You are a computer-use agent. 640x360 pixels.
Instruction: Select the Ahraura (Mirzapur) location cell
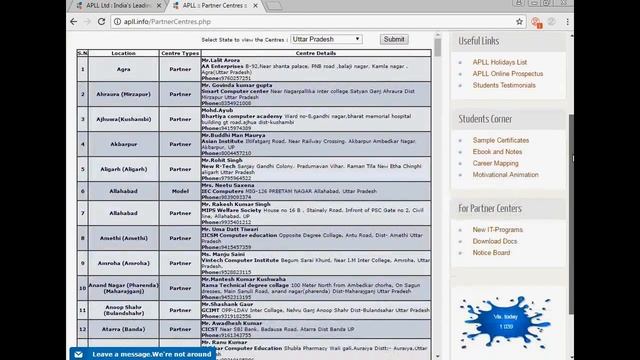point(123,94)
